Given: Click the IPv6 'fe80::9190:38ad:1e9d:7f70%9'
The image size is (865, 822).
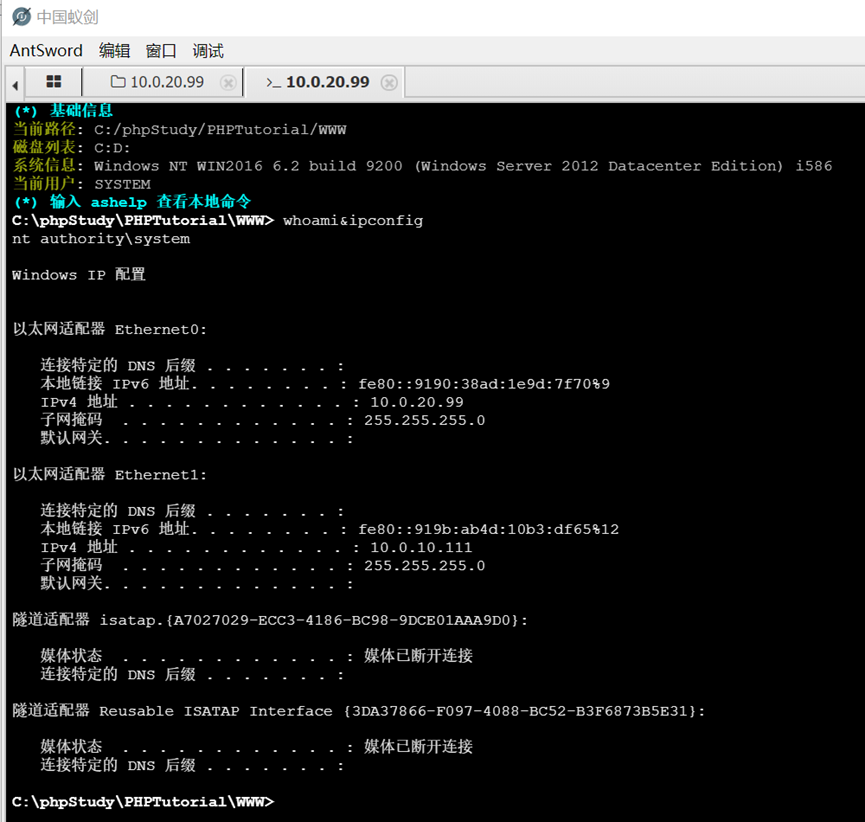Looking at the screenshot, I should pyautogui.click(x=484, y=384).
